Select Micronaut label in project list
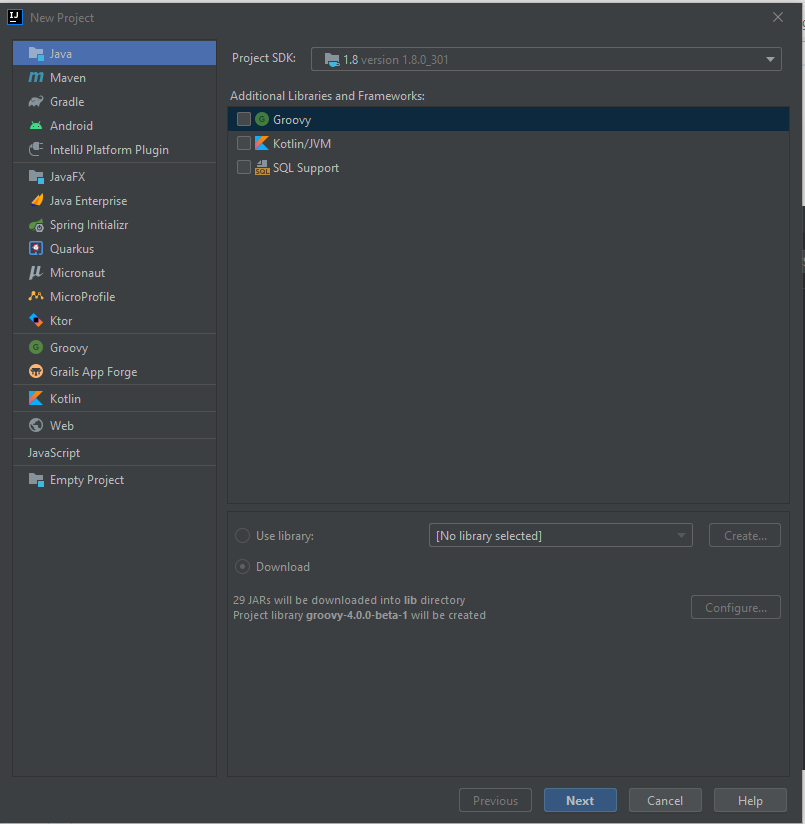805x824 pixels. (77, 273)
